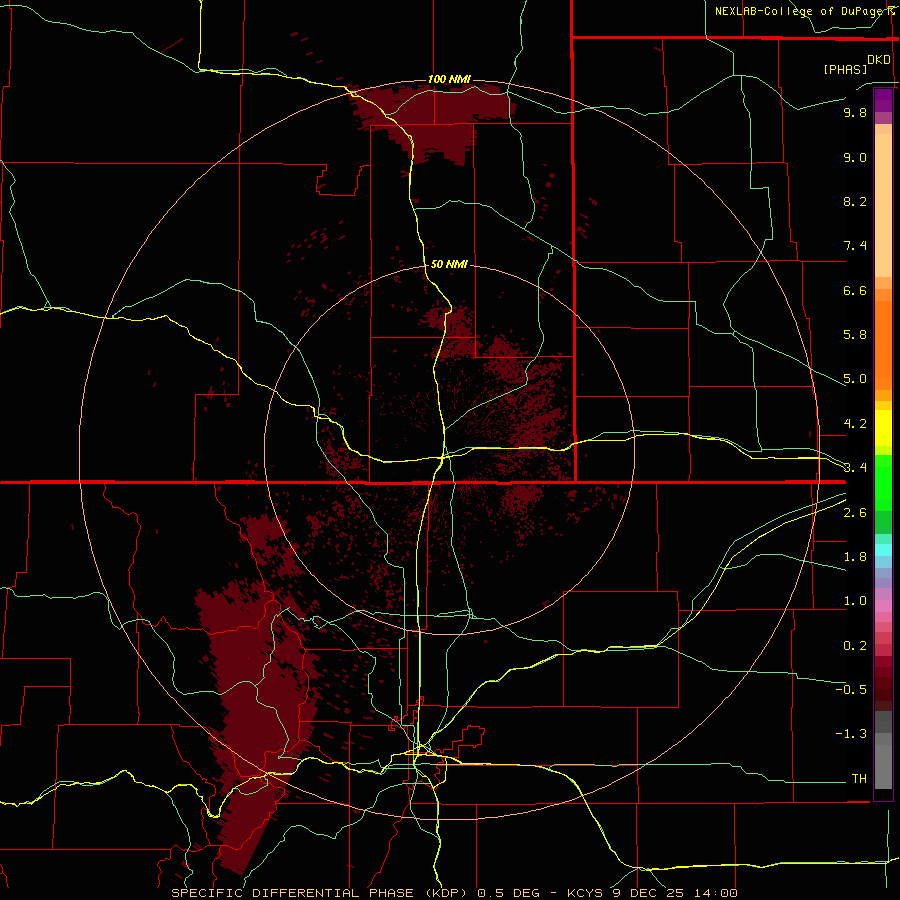Click the 4.2 color scale value
This screenshot has width=900, height=900.
tap(855, 424)
